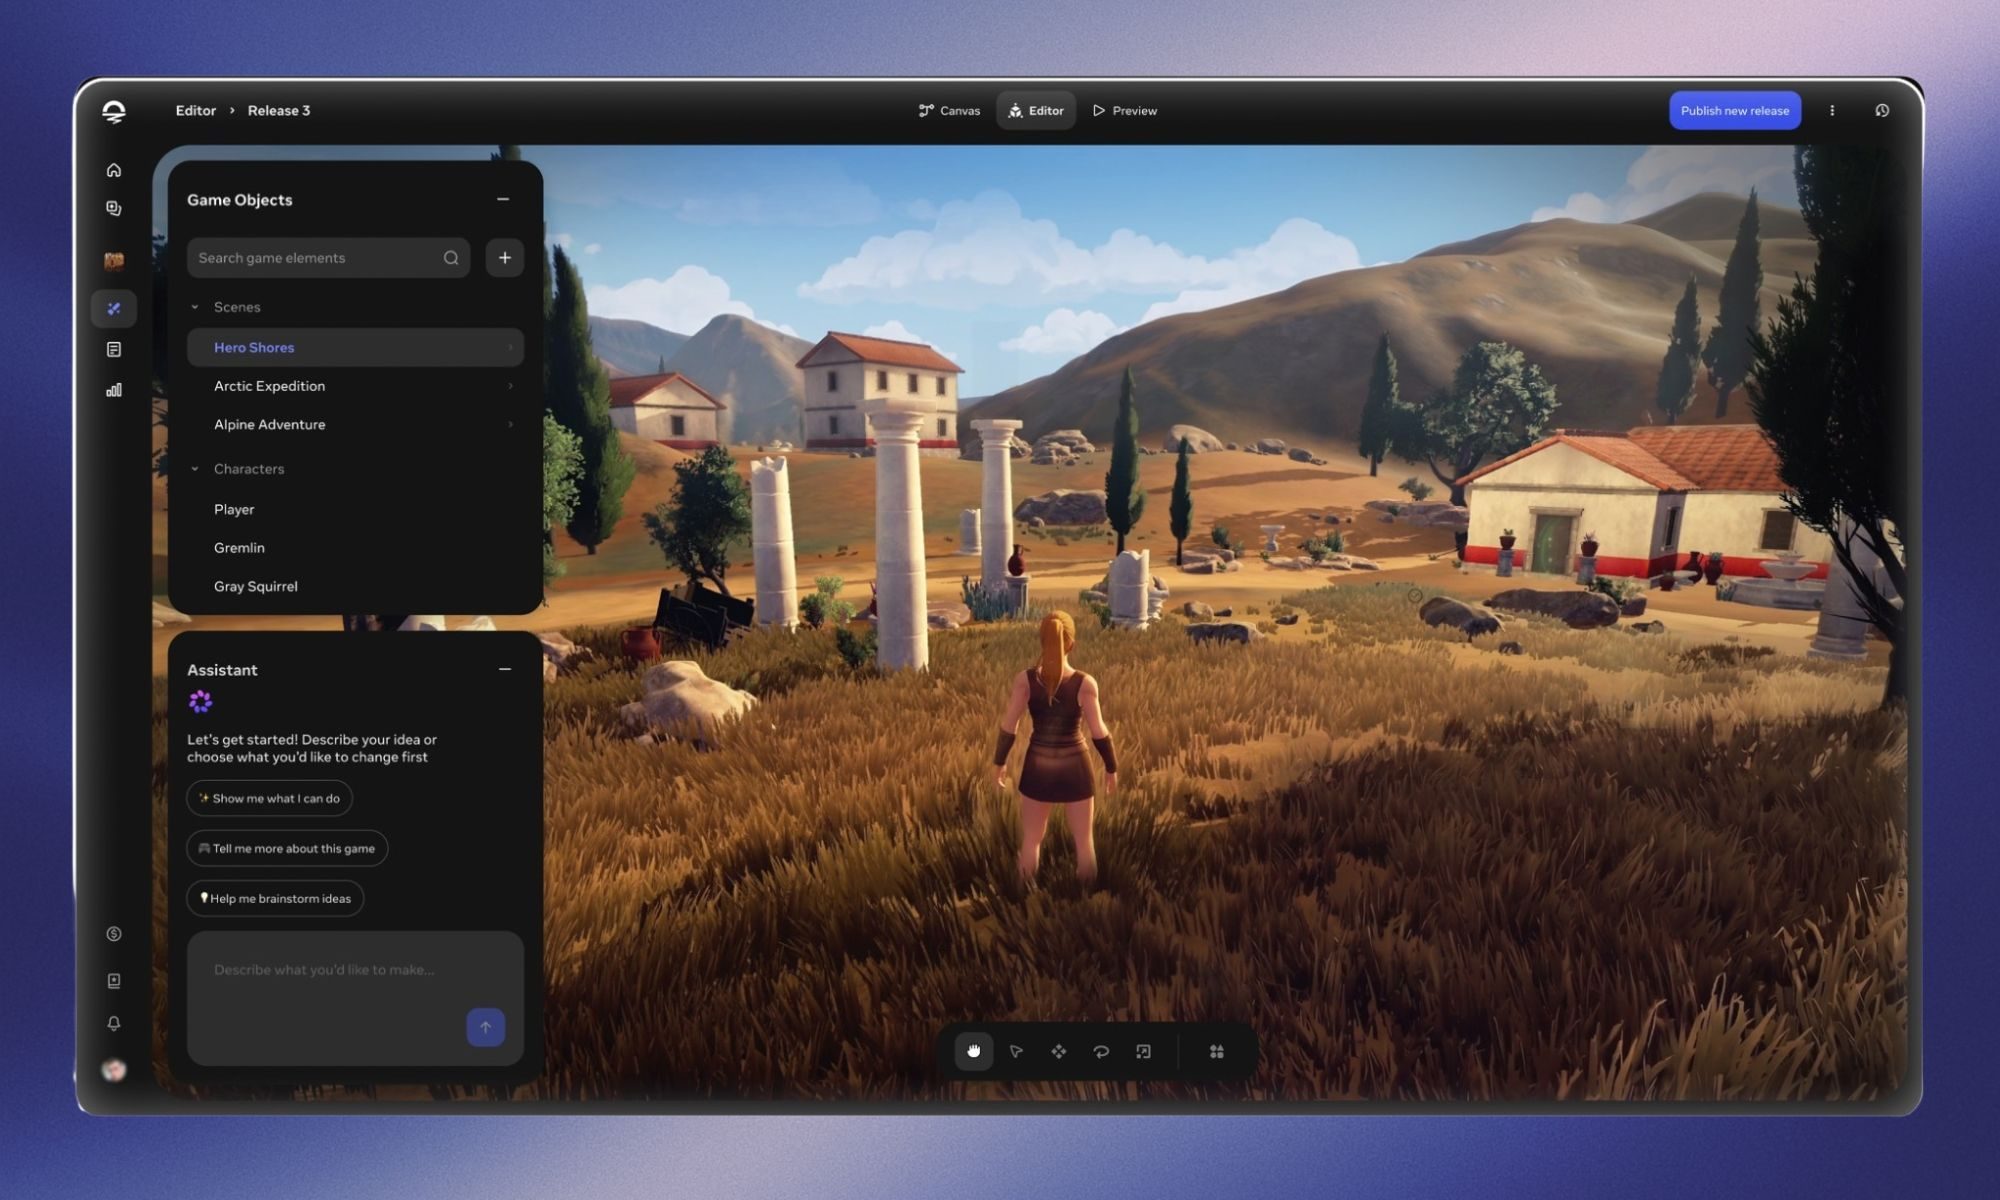This screenshot has width=2000, height=1200.
Task: Switch to the Canvas tab
Action: click(949, 111)
